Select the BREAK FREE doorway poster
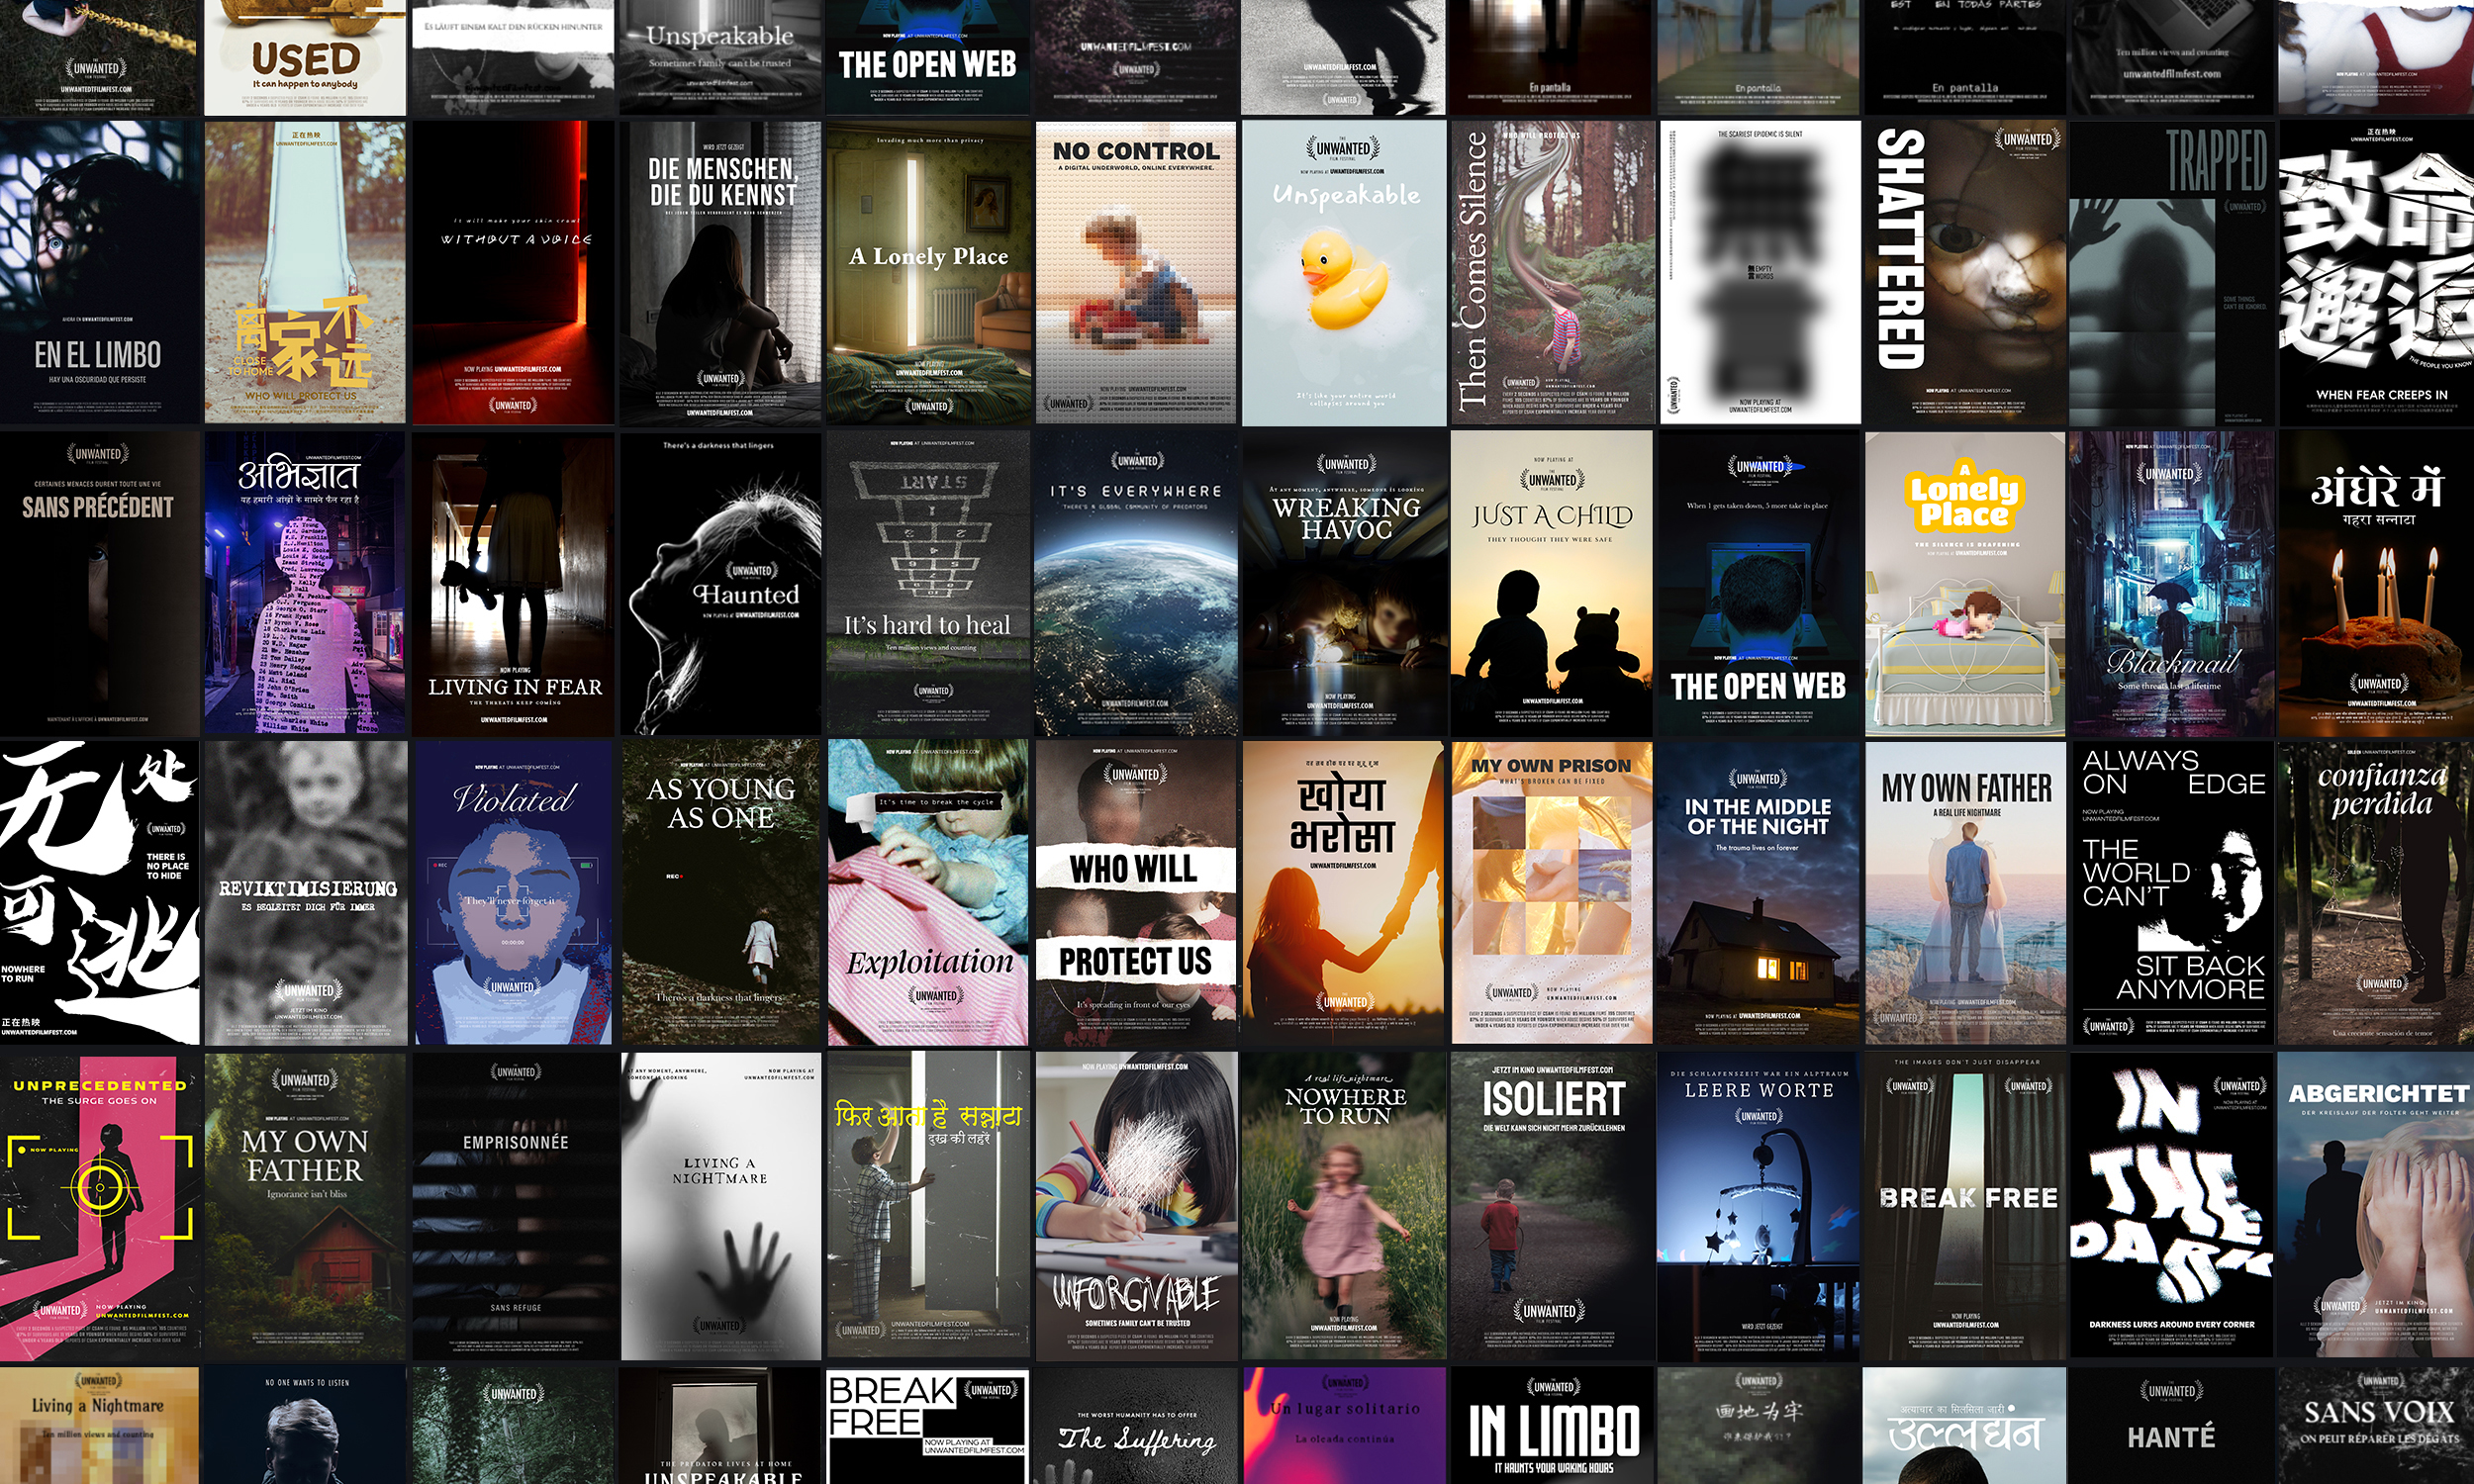Viewport: 2474px width, 1484px height. 1965,1206
